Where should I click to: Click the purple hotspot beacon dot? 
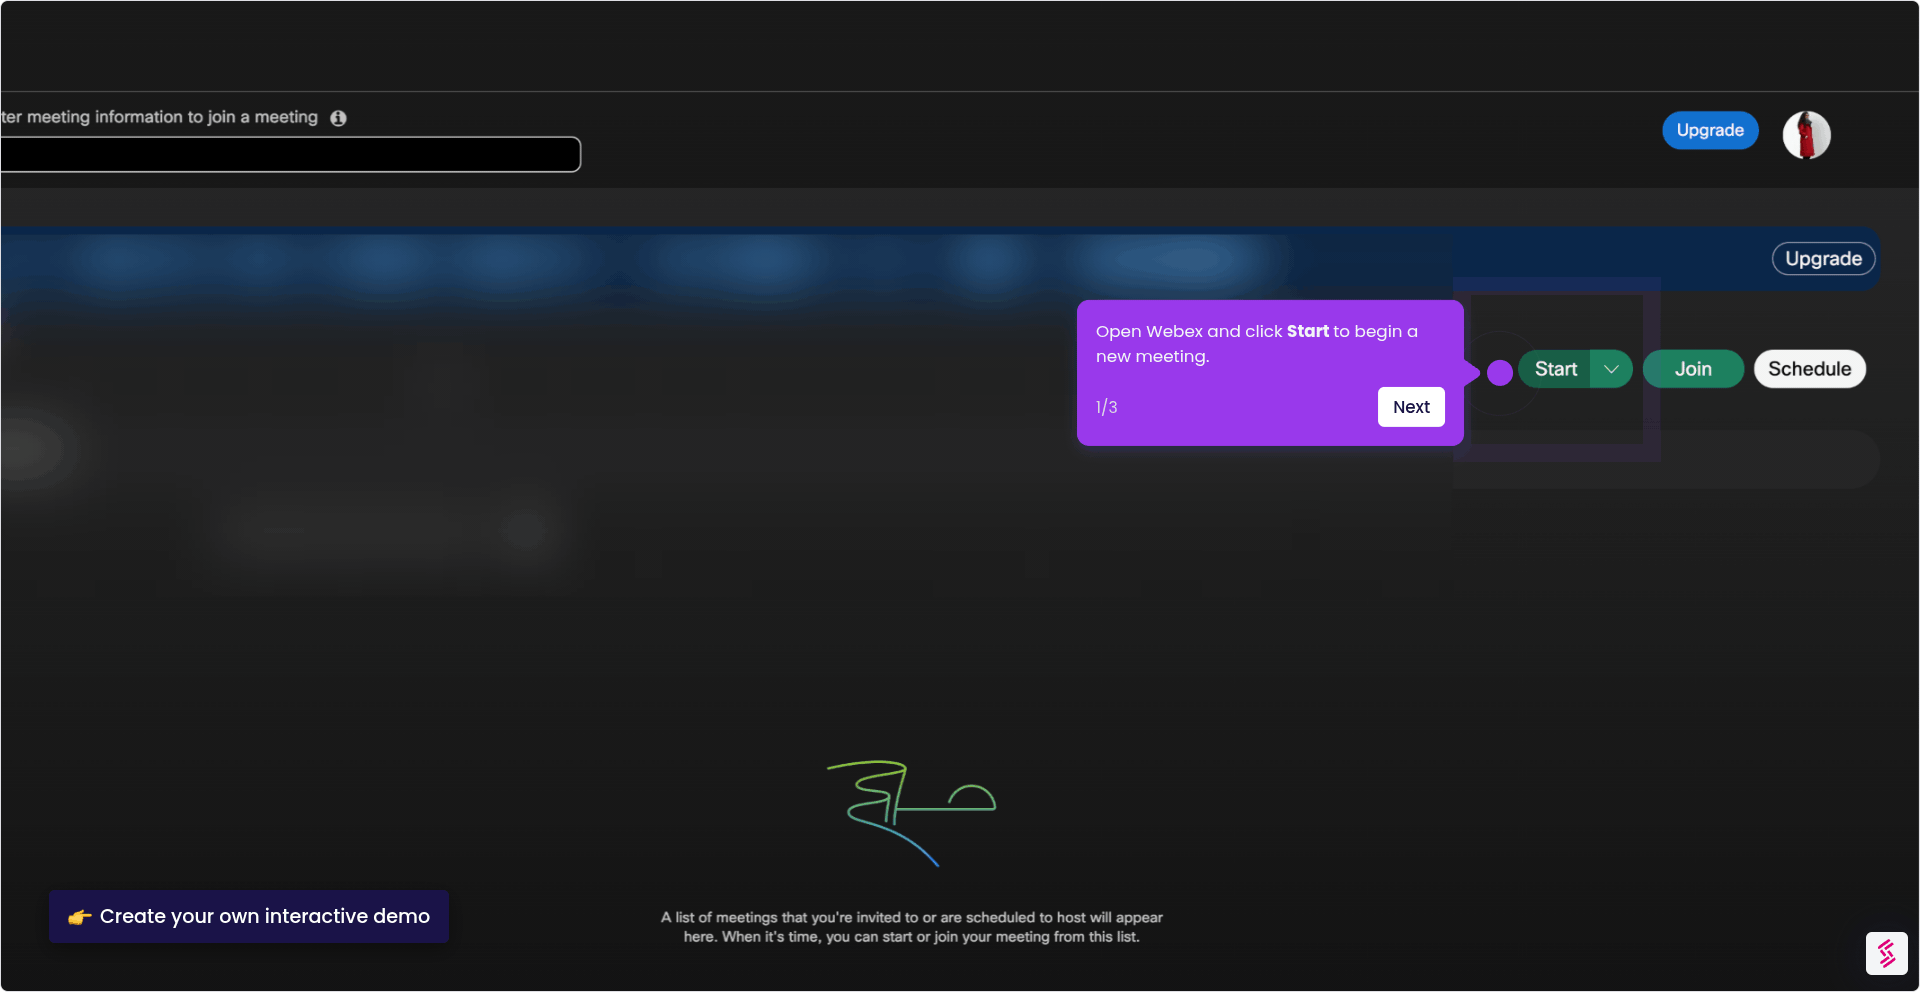(1499, 372)
